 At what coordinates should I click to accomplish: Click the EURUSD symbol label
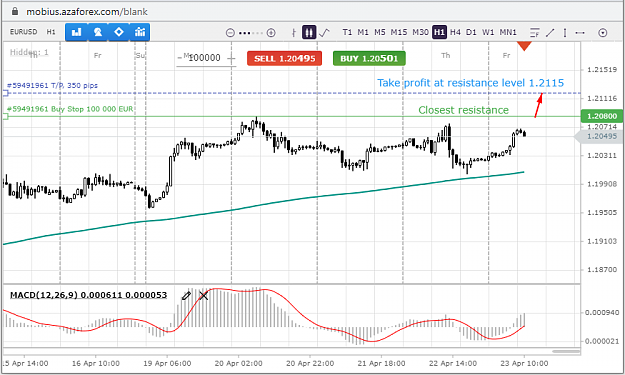[24, 32]
